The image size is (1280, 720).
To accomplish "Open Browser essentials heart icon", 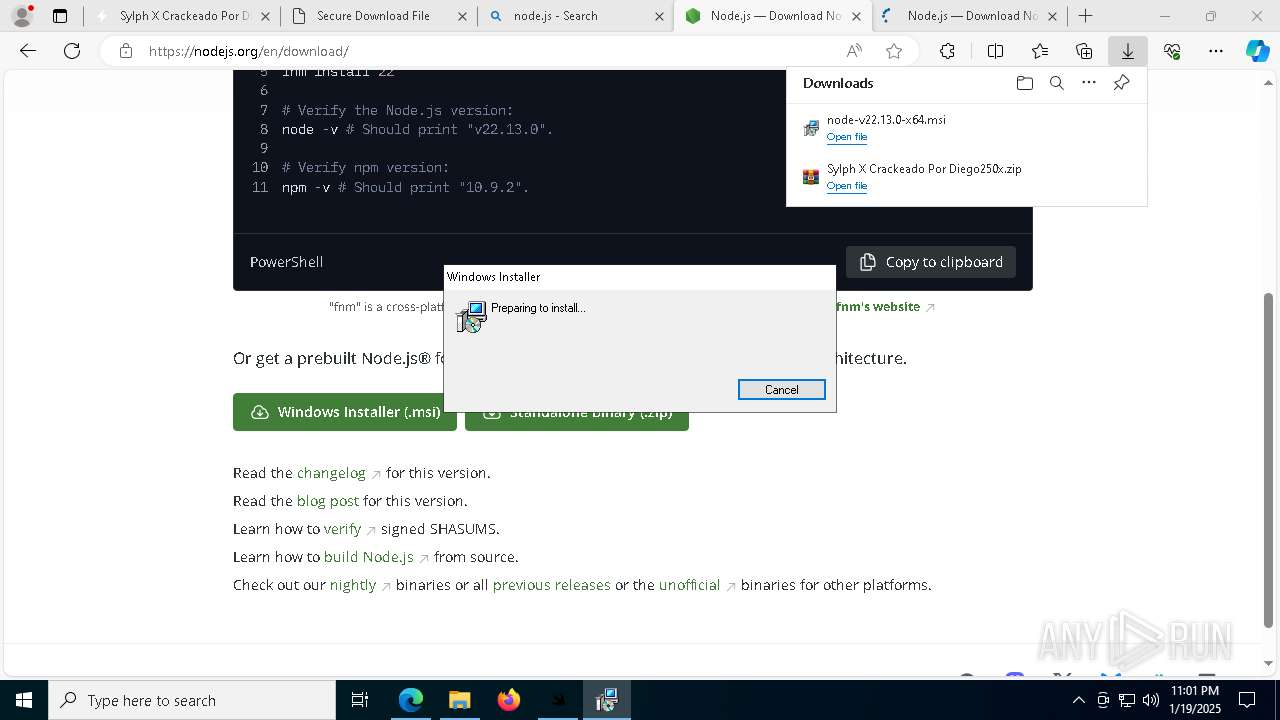I will point(1172,51).
